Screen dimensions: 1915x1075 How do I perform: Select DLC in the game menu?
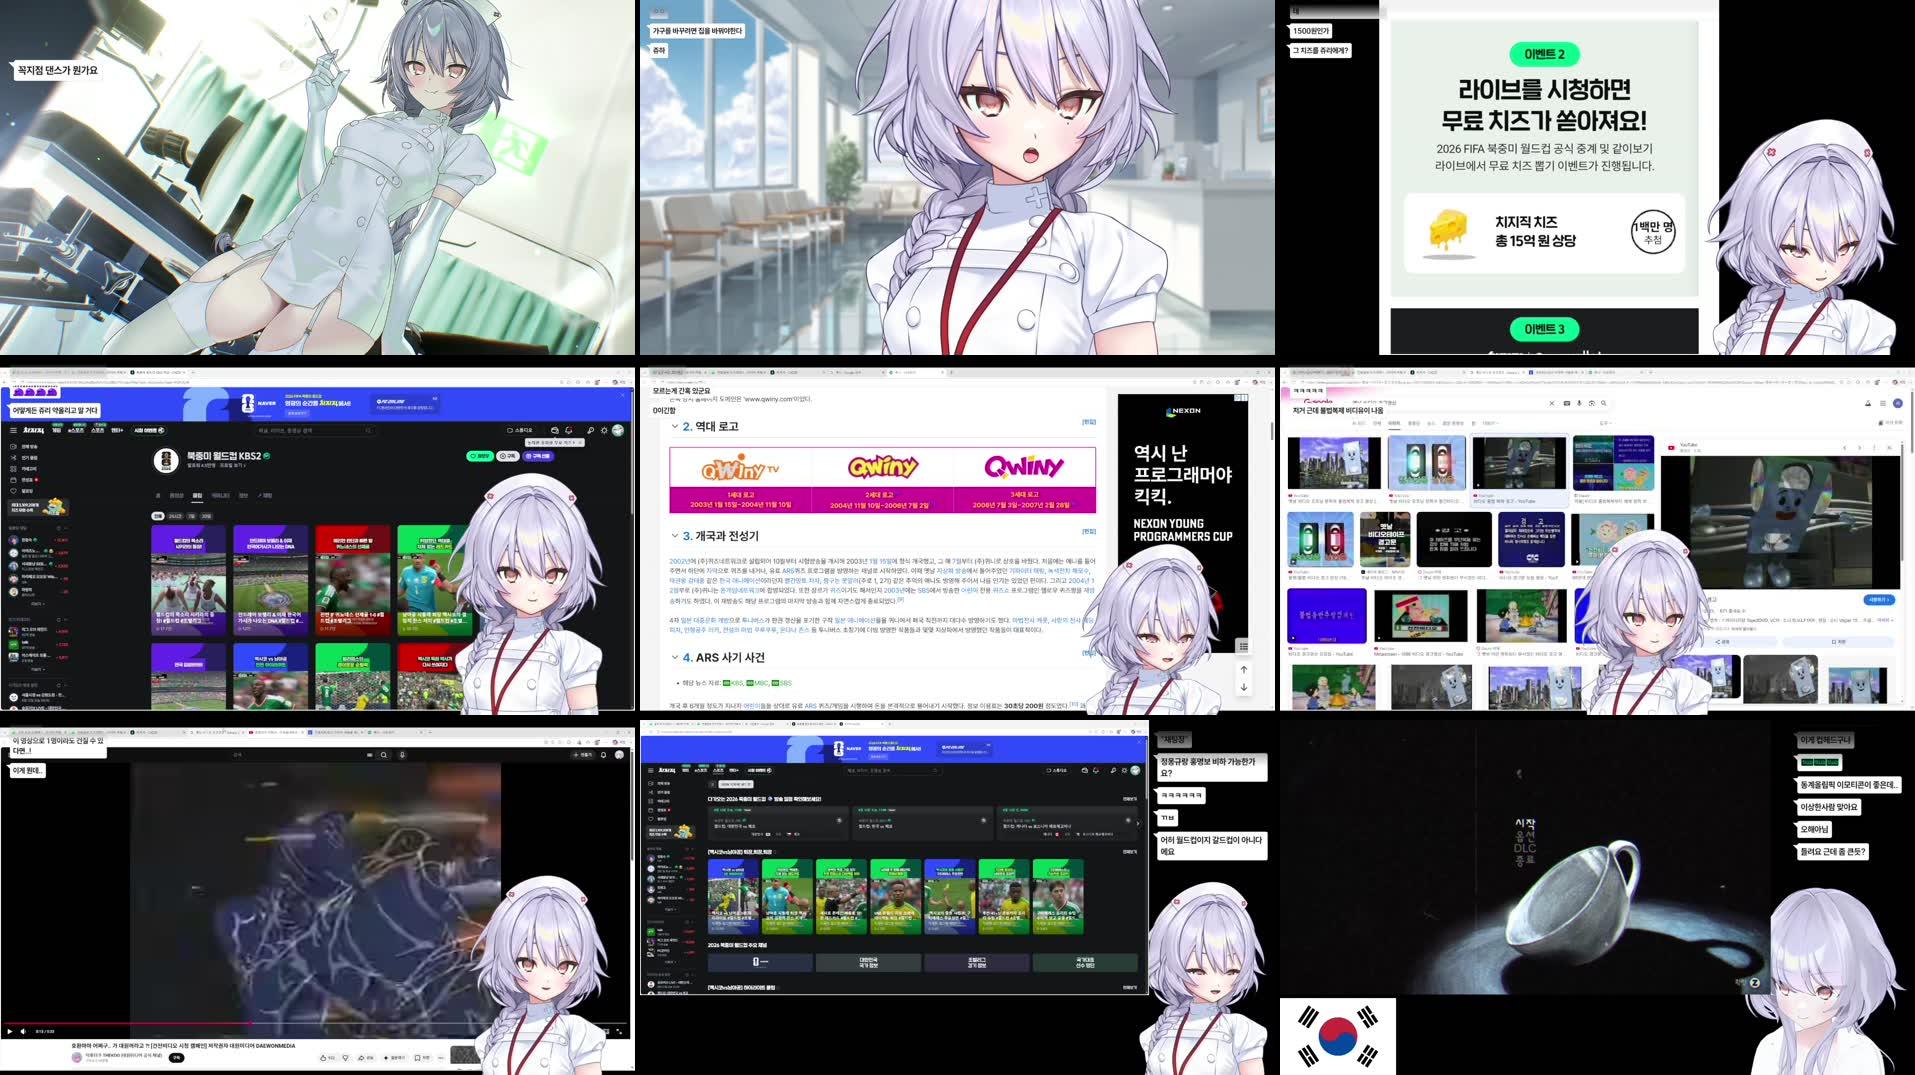[x=1525, y=848]
